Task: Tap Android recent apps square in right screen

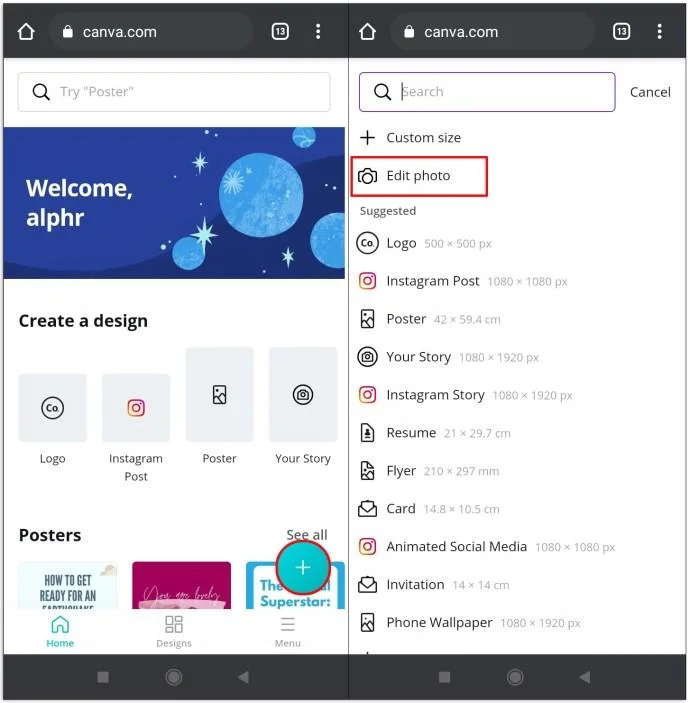Action: click(x=444, y=677)
